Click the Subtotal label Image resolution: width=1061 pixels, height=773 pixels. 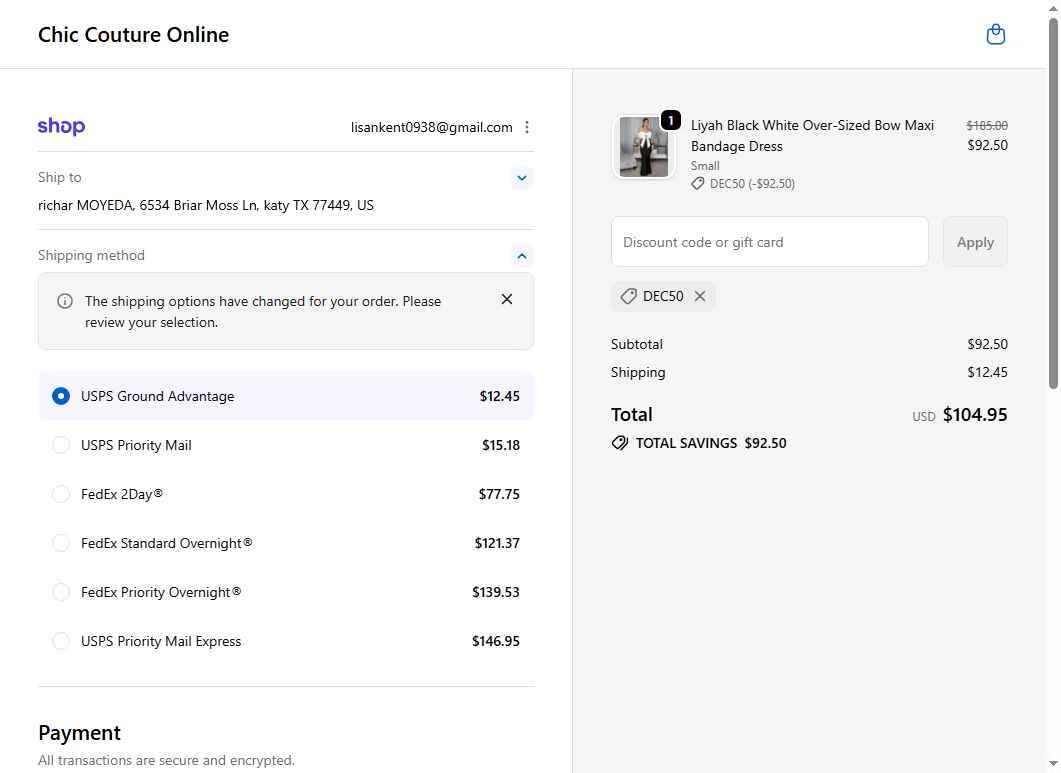coord(637,344)
